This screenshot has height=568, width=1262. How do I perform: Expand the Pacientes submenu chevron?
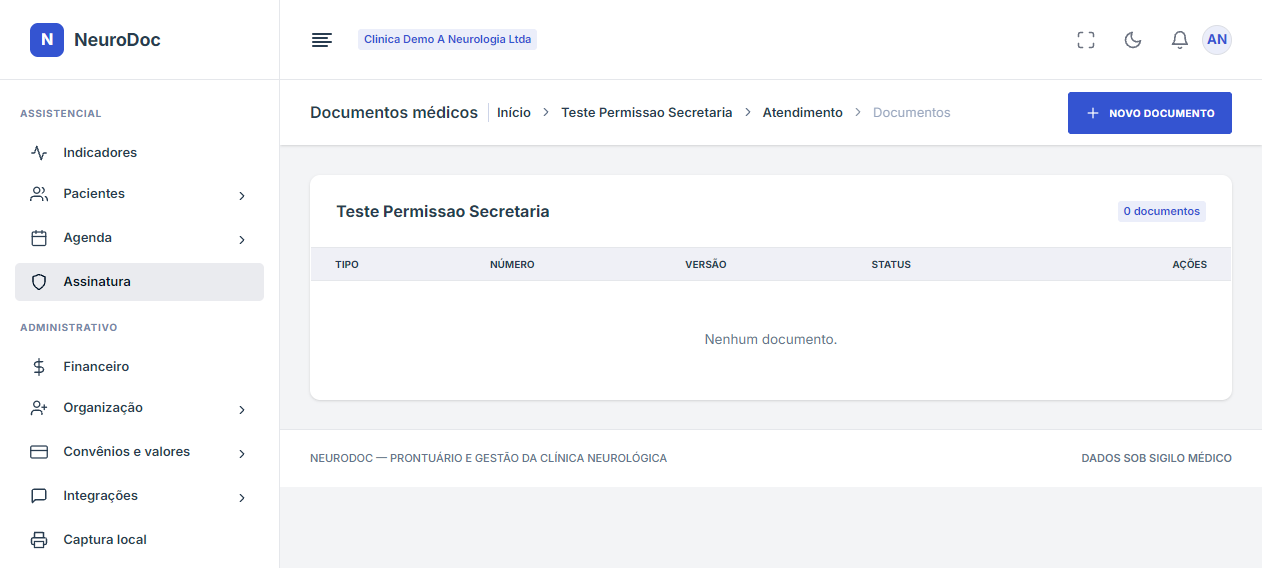242,196
